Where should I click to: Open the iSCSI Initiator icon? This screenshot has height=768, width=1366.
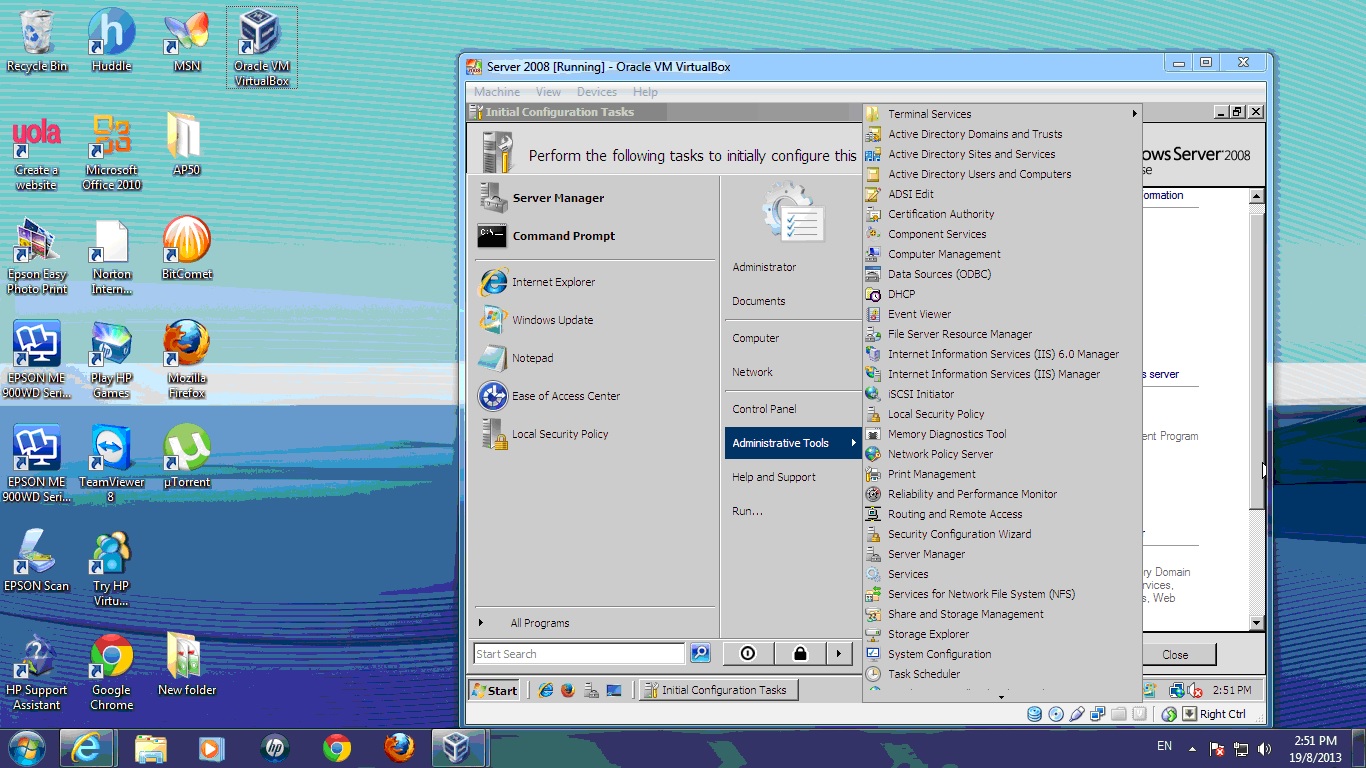[873, 394]
